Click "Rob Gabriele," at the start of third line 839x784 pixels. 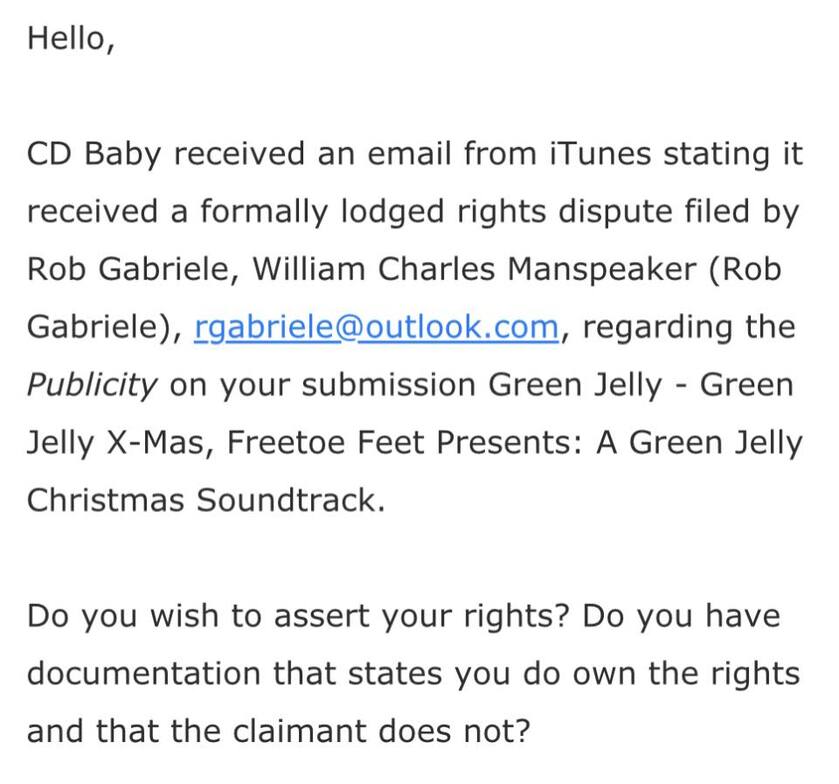(130, 270)
